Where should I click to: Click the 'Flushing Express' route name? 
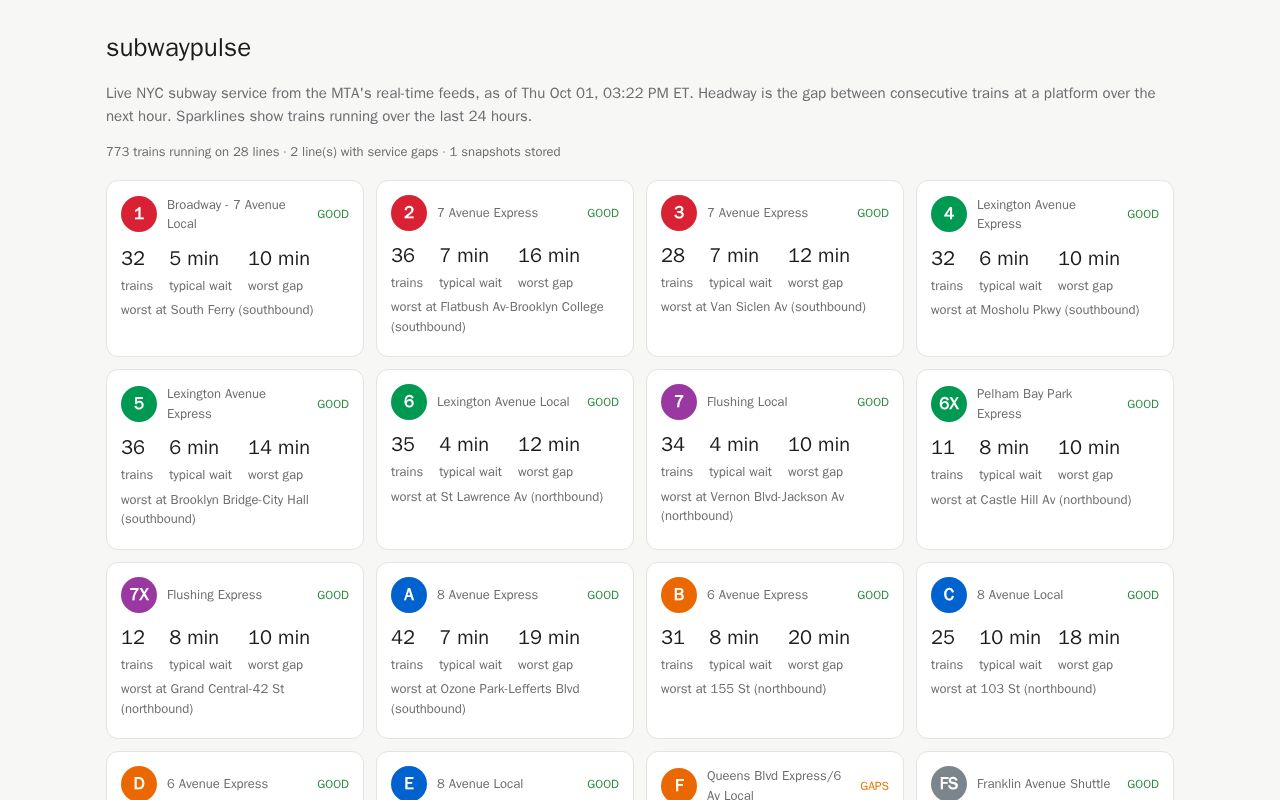click(x=214, y=595)
